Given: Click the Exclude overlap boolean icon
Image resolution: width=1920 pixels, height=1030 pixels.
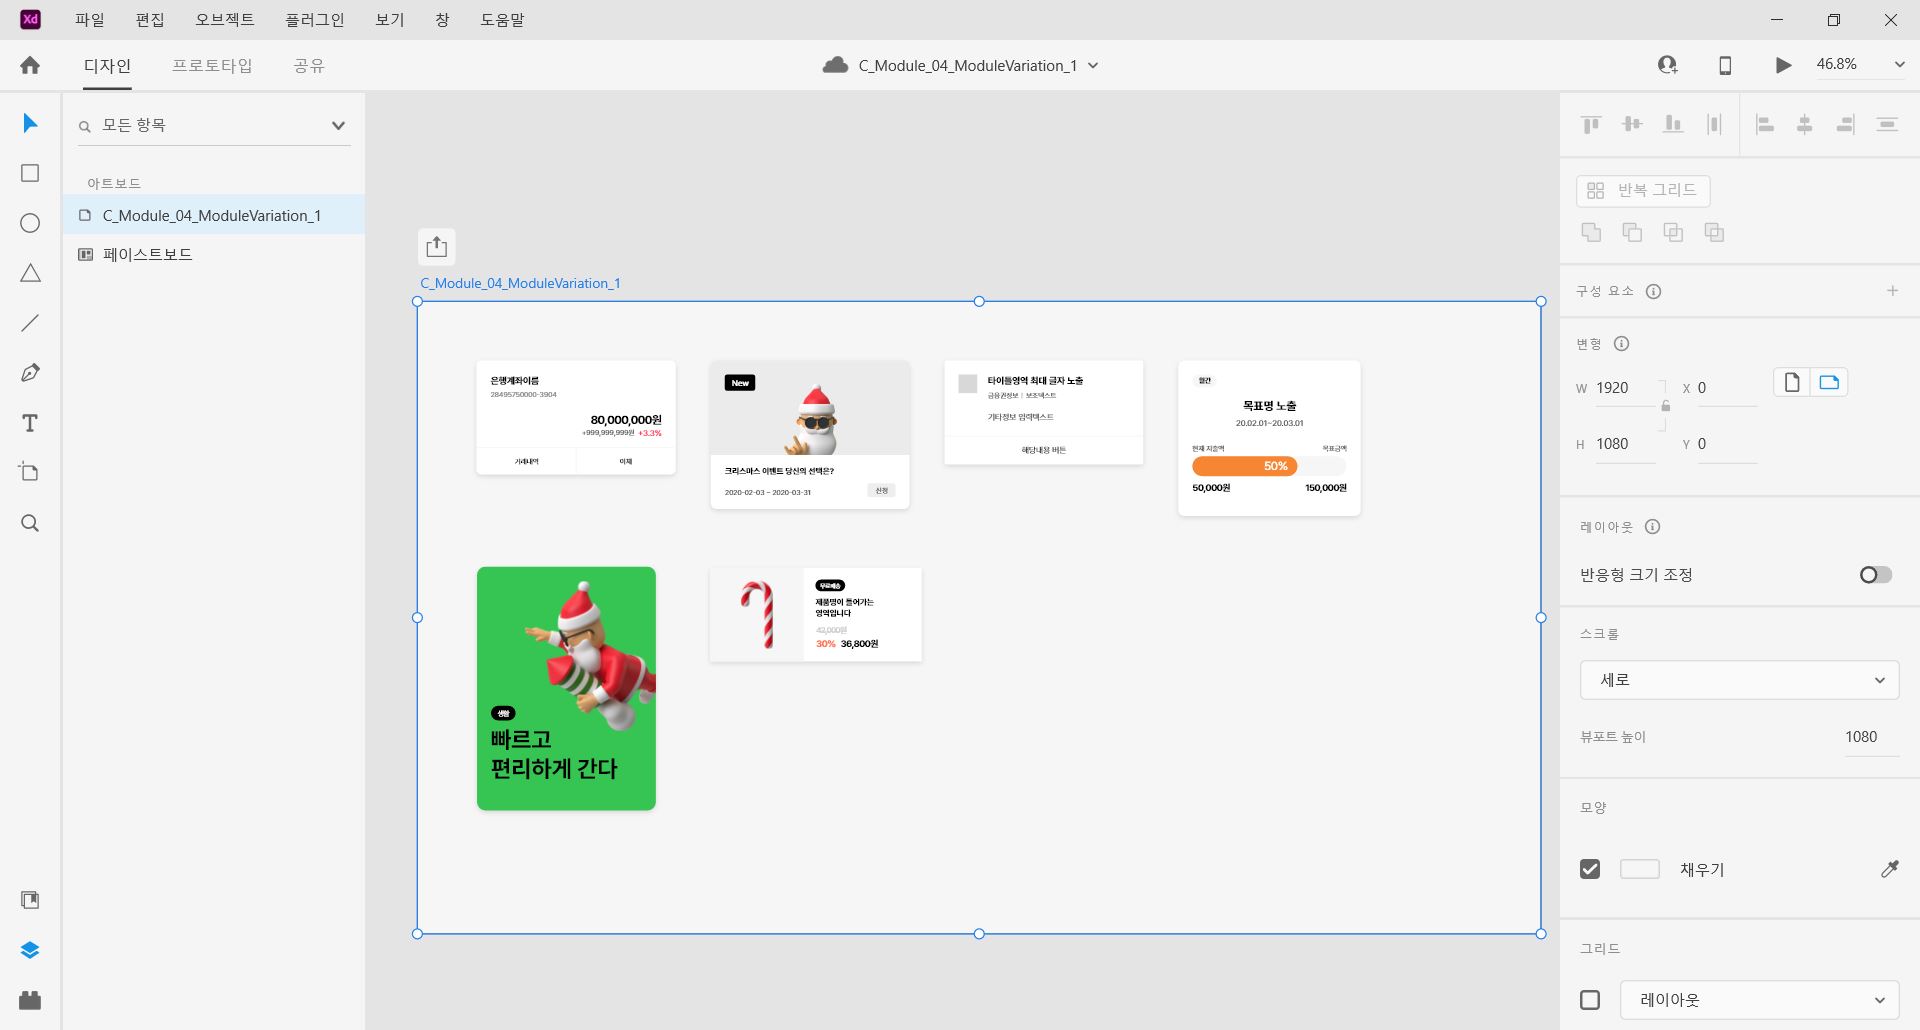Looking at the screenshot, I should (x=1714, y=232).
